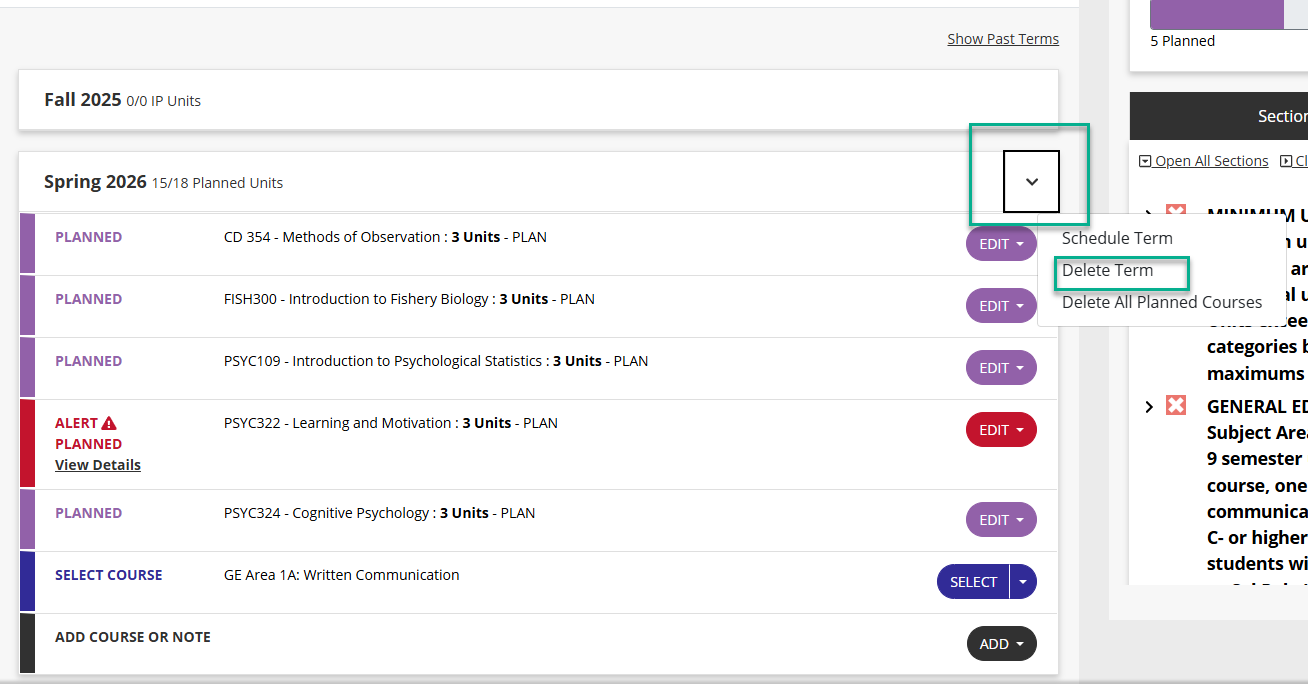
Task: Choose Delete Term from the menu
Action: click(x=1107, y=271)
